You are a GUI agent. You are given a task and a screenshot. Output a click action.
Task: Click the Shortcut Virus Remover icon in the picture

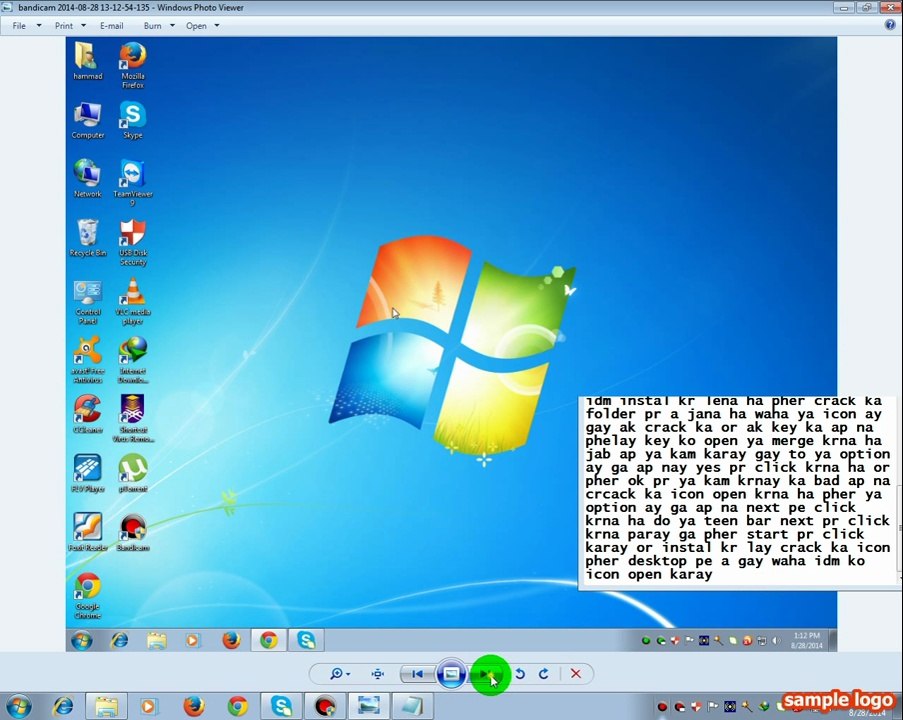click(x=132, y=419)
